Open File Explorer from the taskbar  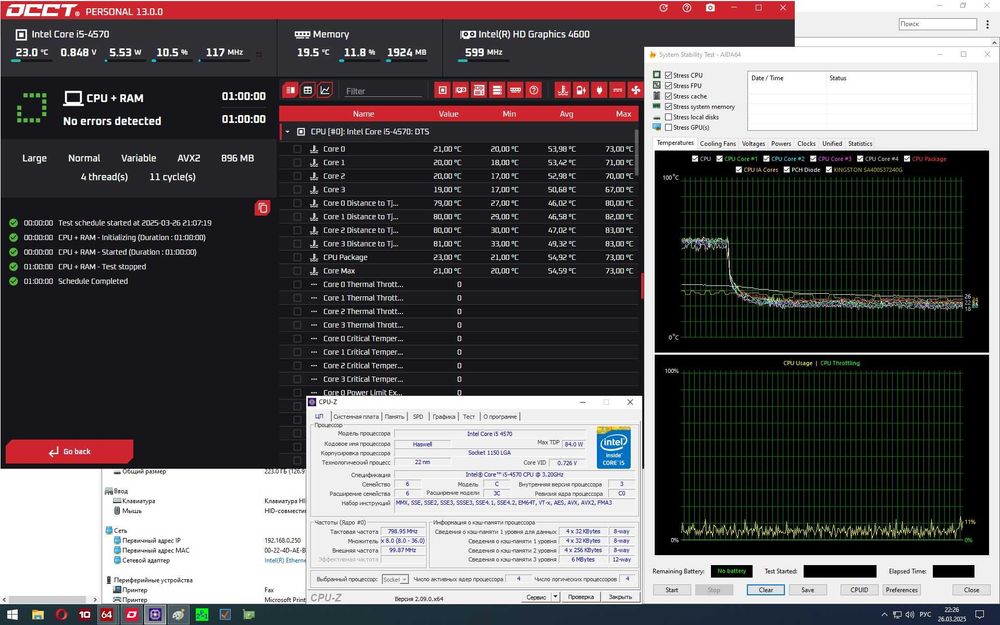38,615
